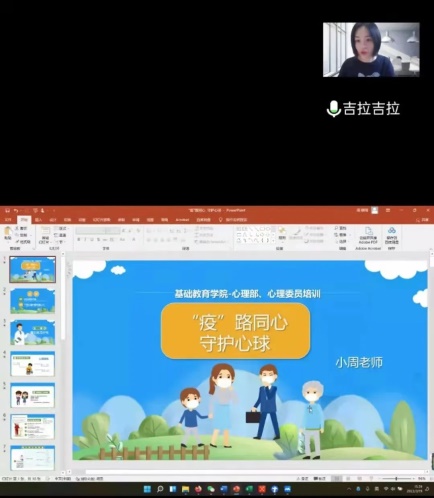Click the ribbon display options icon
Viewport: 434px width, 498px height.
tap(388, 210)
